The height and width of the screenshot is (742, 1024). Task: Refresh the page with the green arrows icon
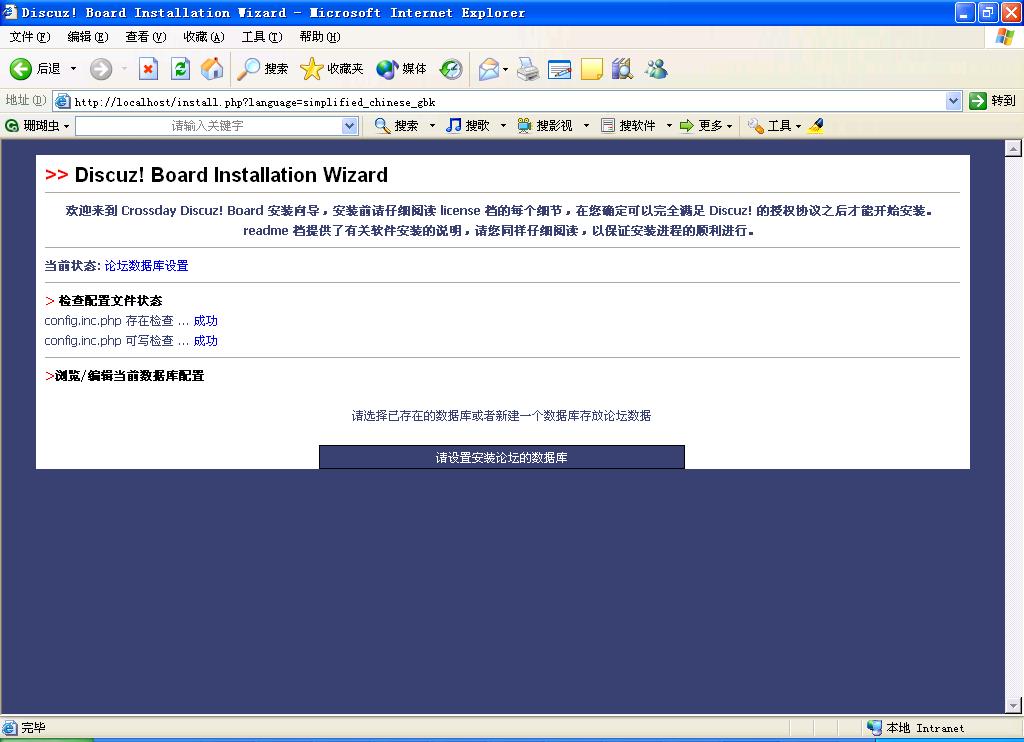(x=180, y=69)
